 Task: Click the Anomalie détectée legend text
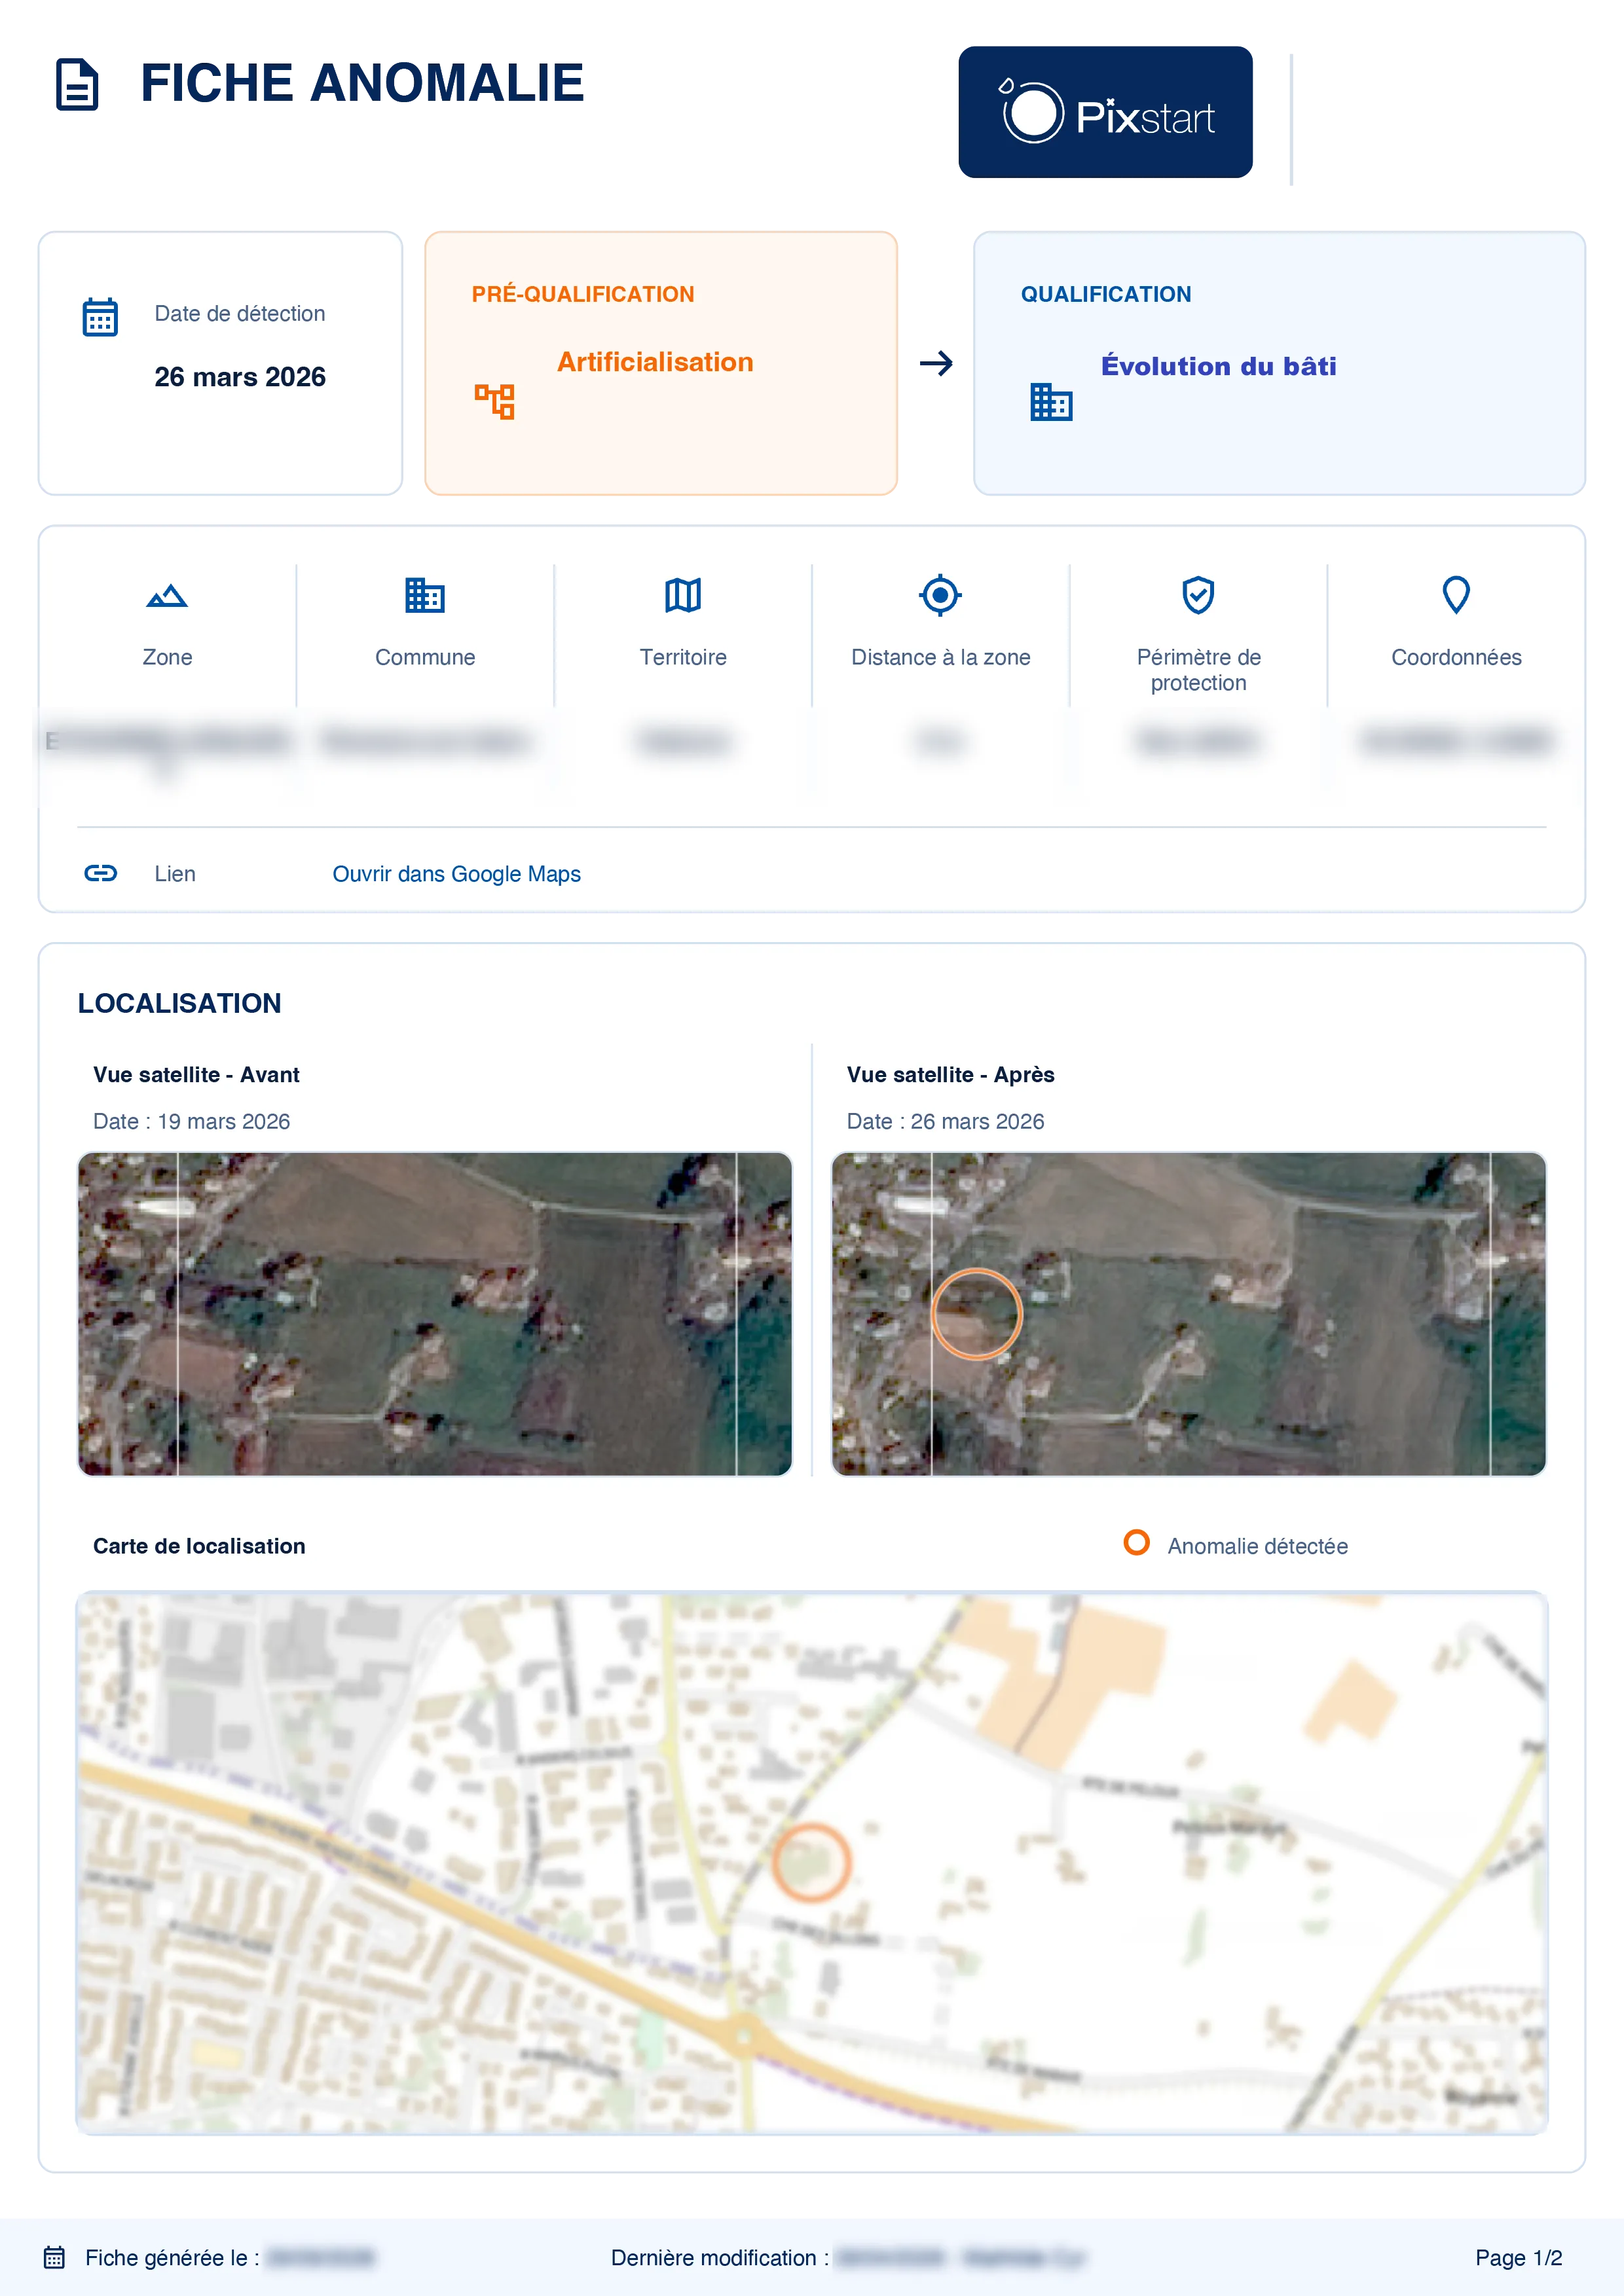pyautogui.click(x=1258, y=1546)
